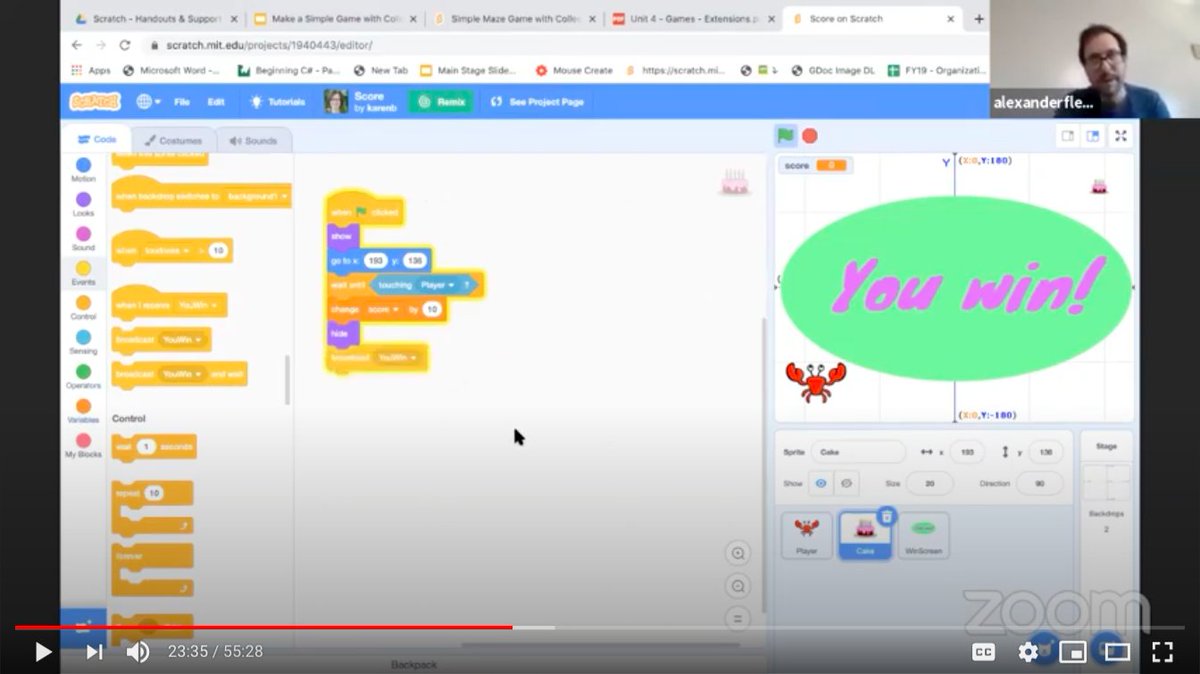The image size is (1200, 674).
Task: Switch to the Sounds tab
Action: [x=253, y=140]
